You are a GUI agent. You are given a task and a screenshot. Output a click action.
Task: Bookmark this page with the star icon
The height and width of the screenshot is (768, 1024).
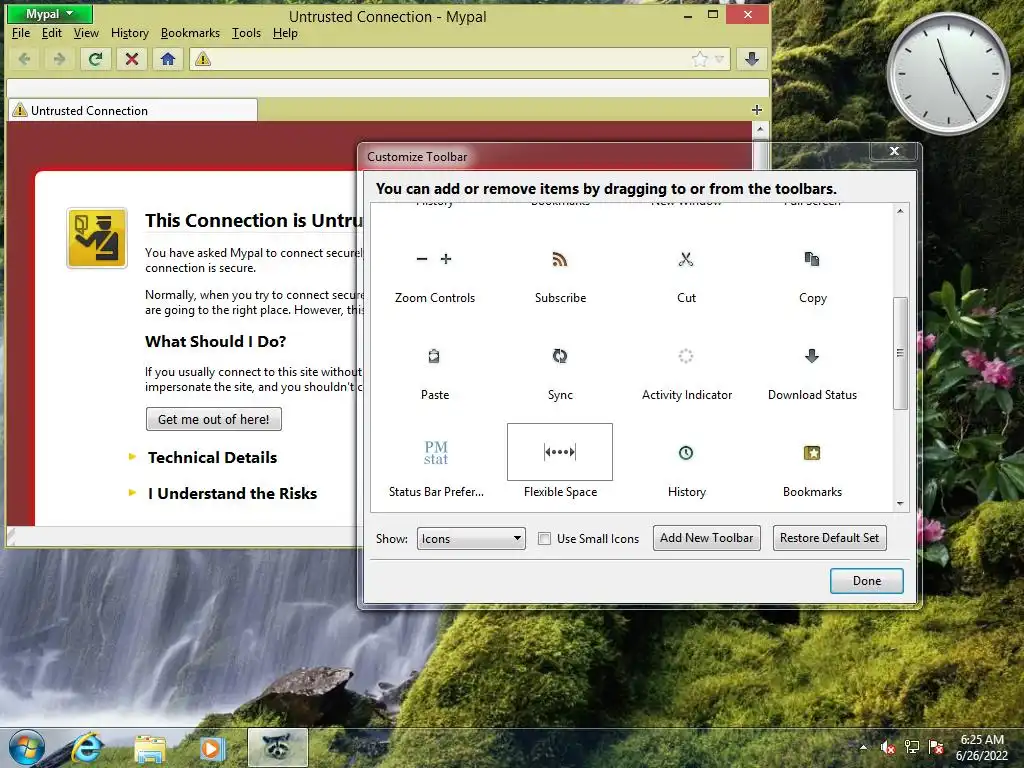click(x=699, y=59)
